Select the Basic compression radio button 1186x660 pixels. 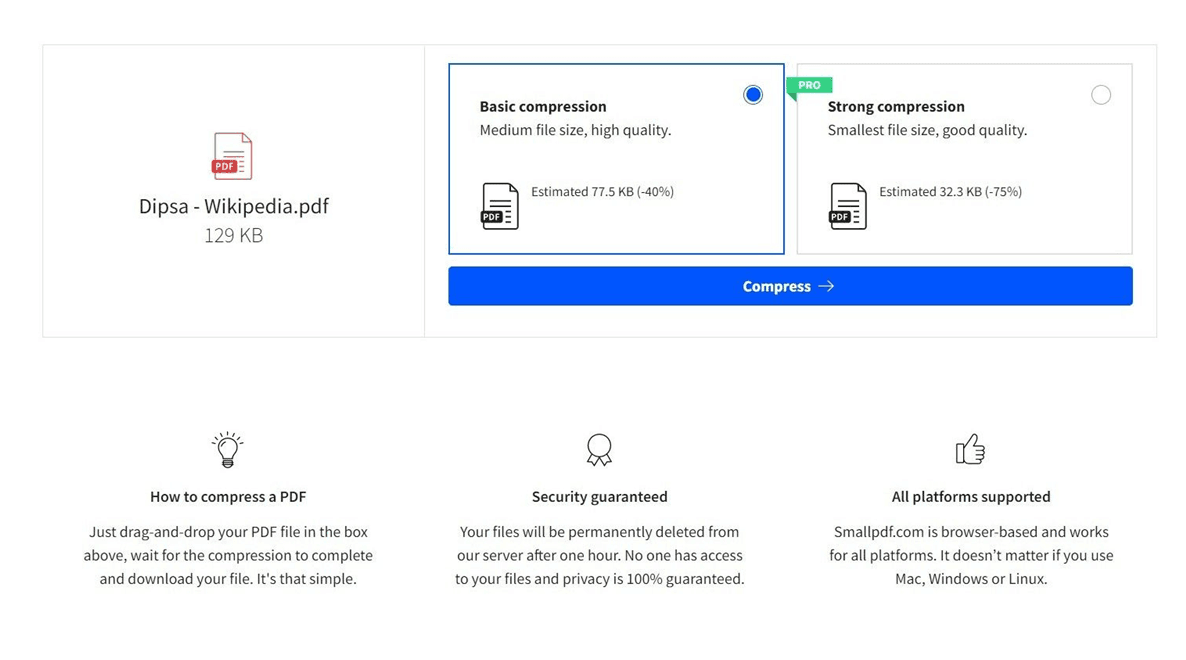click(753, 95)
